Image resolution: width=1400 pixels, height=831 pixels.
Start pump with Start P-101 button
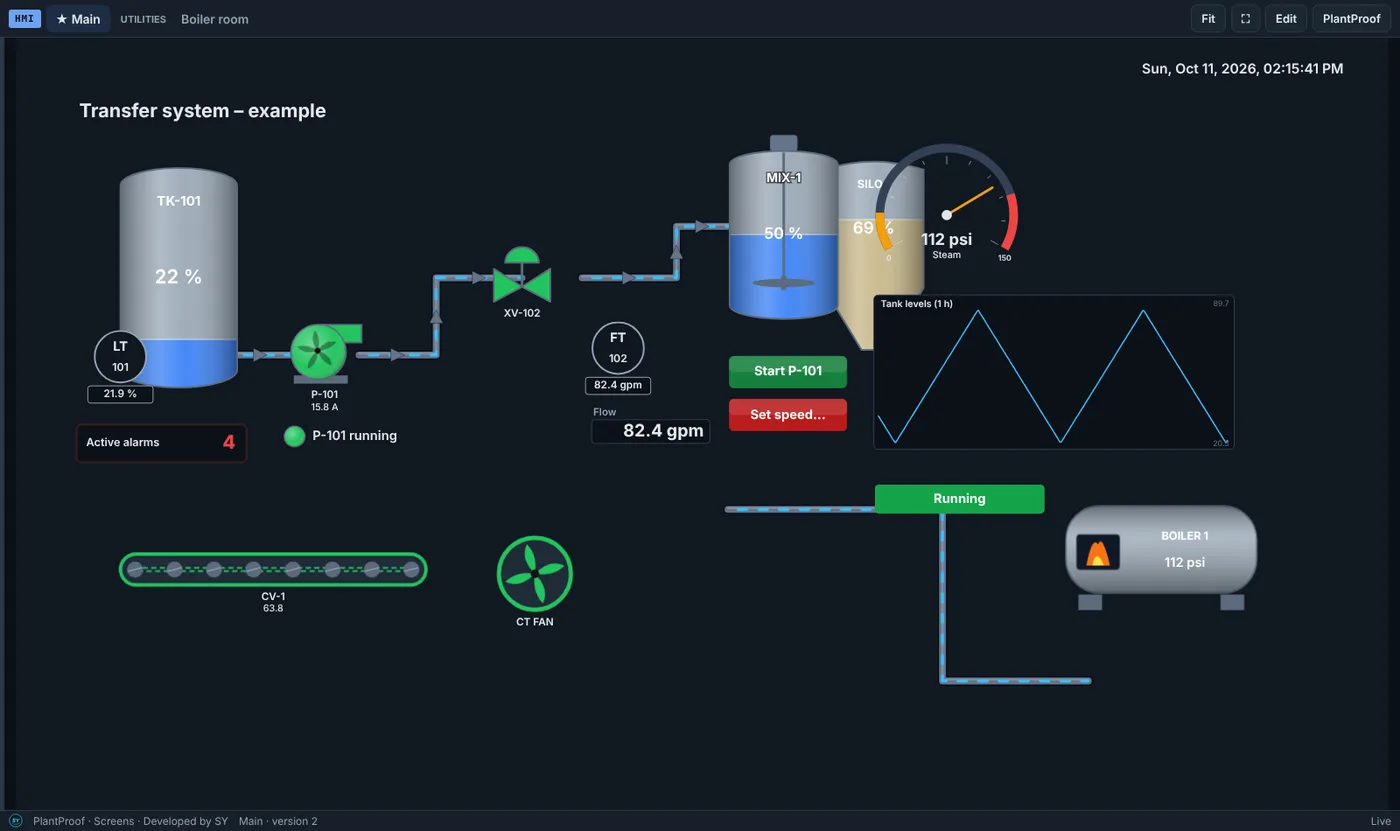[788, 371]
